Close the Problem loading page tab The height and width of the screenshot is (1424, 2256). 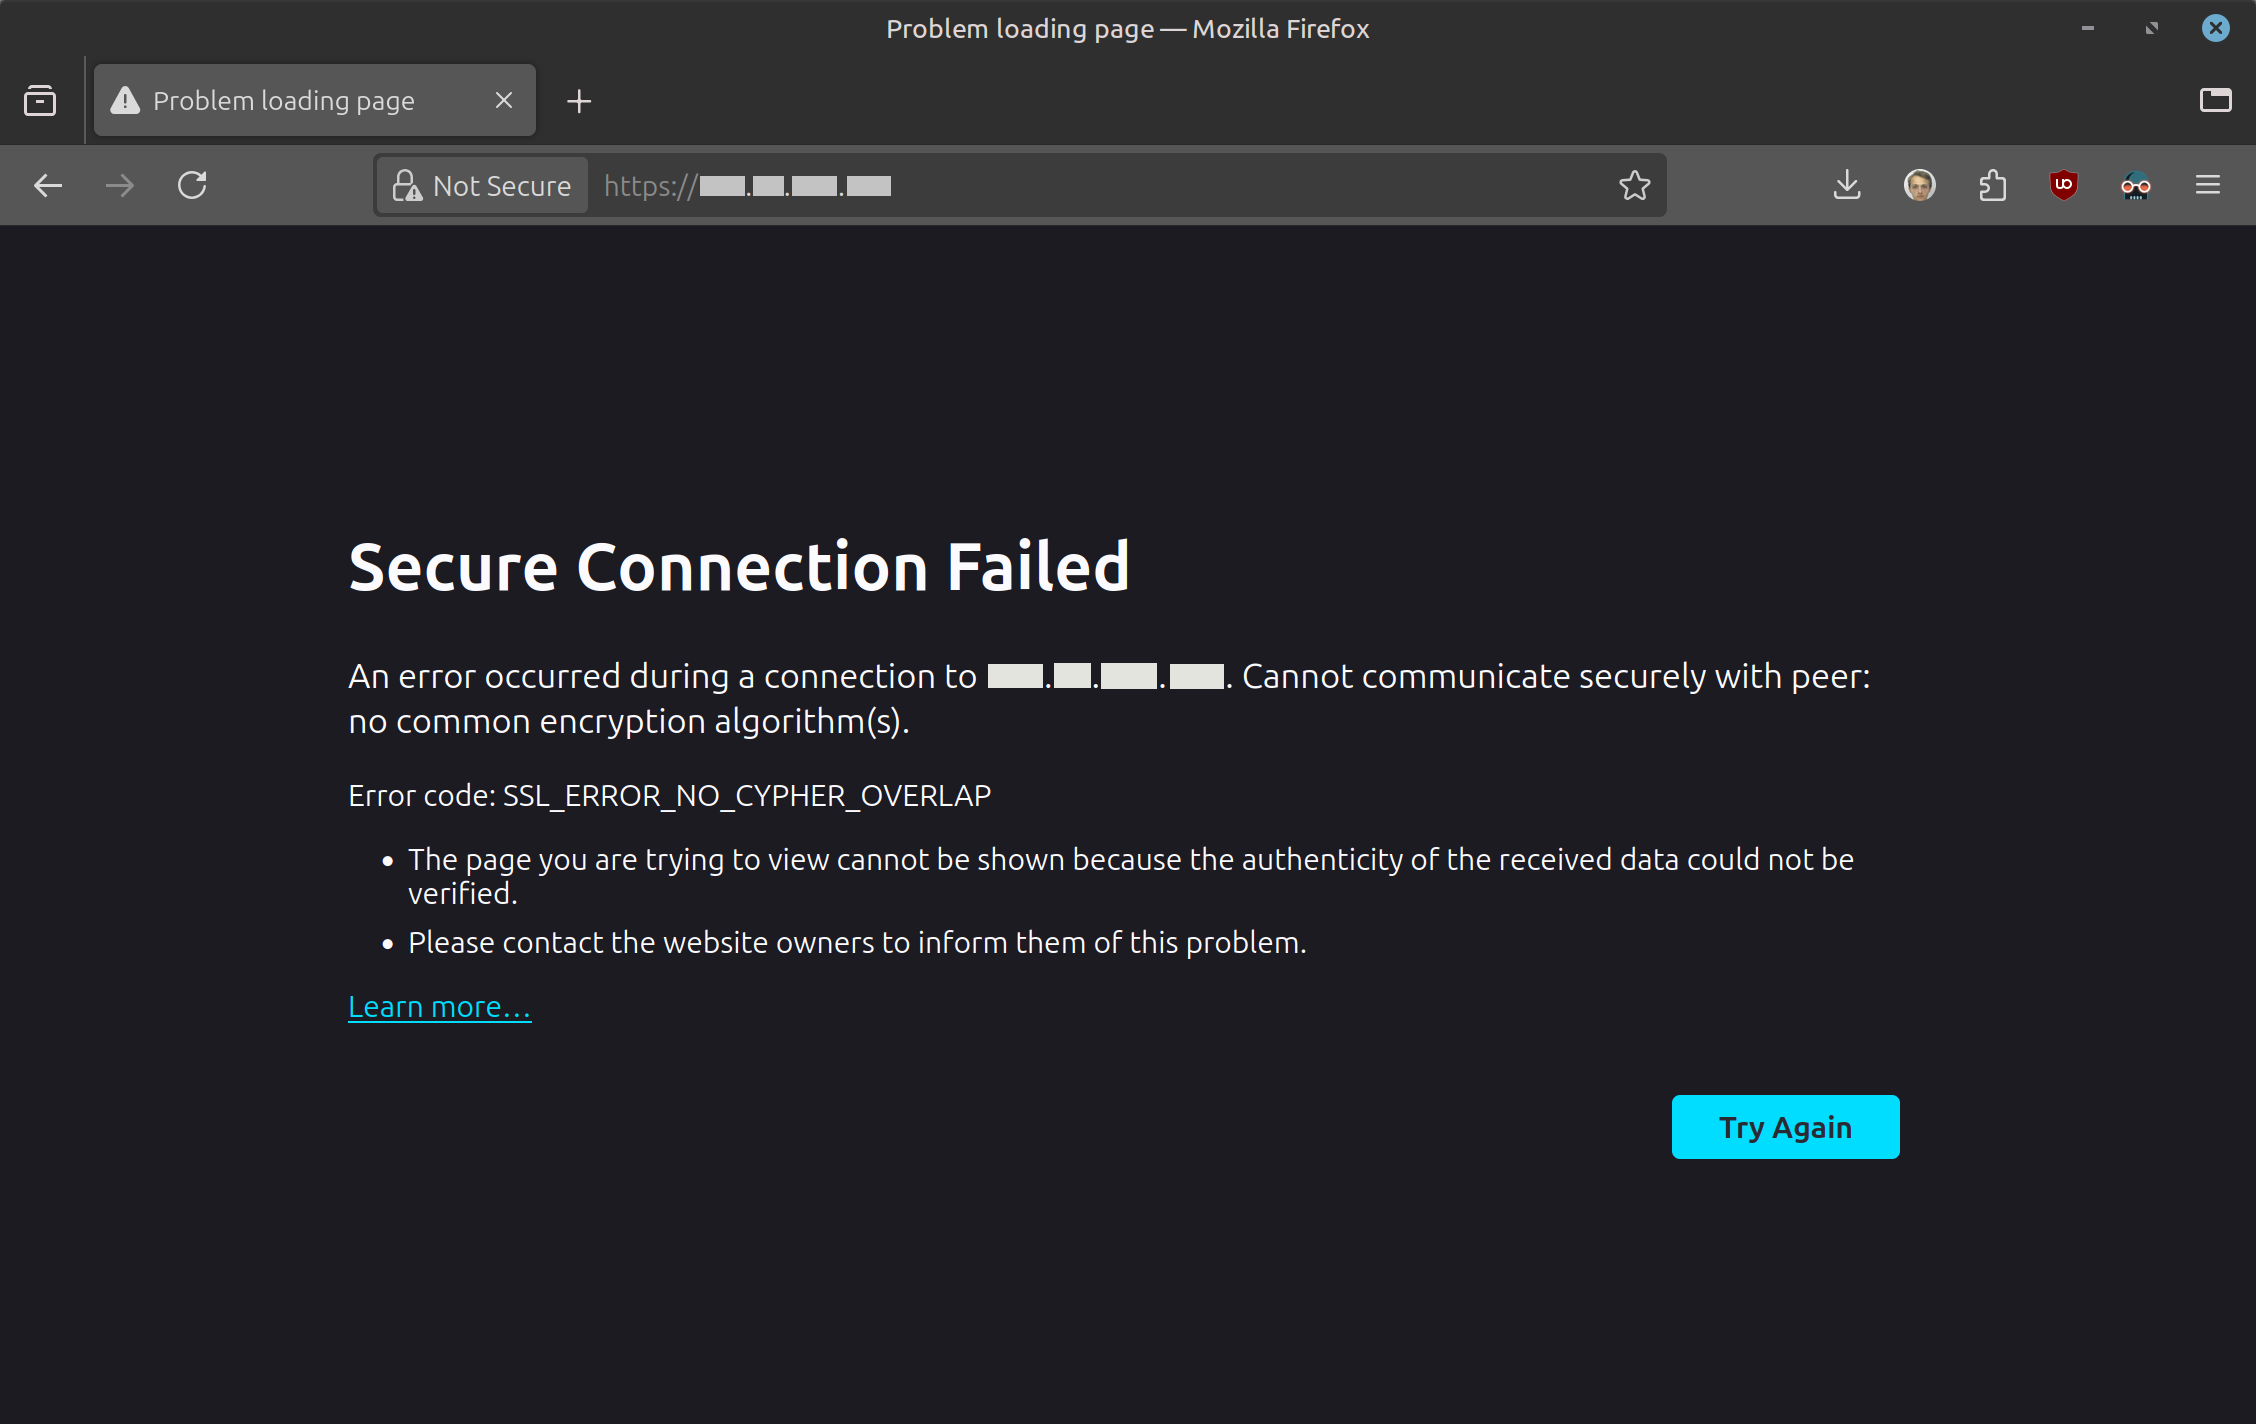504,101
